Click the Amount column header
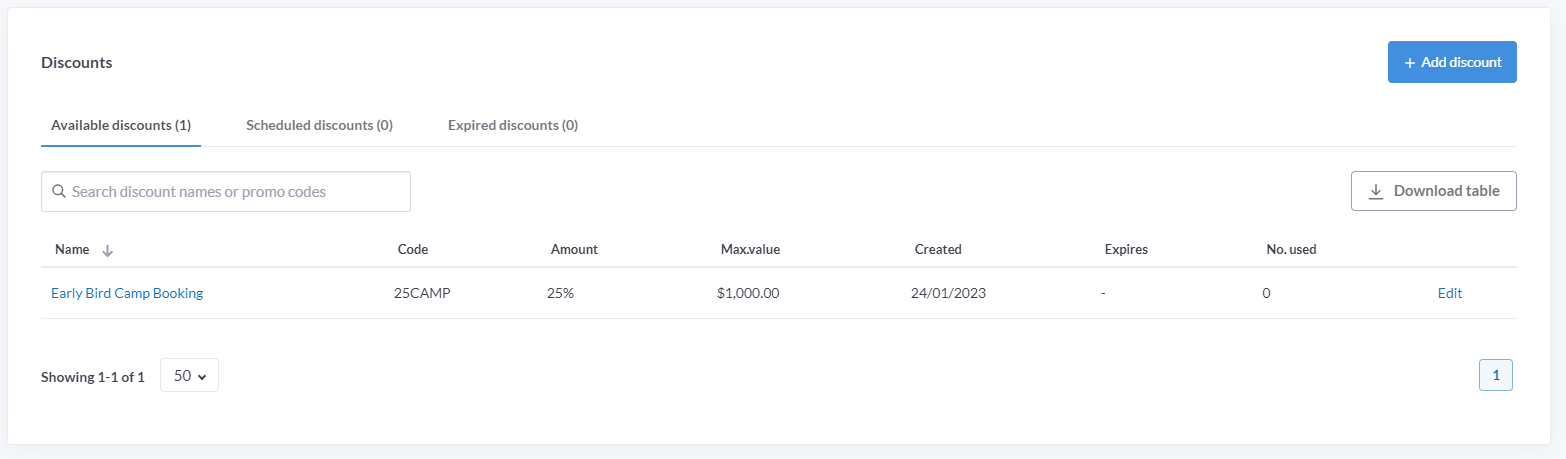The image size is (1566, 459). tap(574, 249)
